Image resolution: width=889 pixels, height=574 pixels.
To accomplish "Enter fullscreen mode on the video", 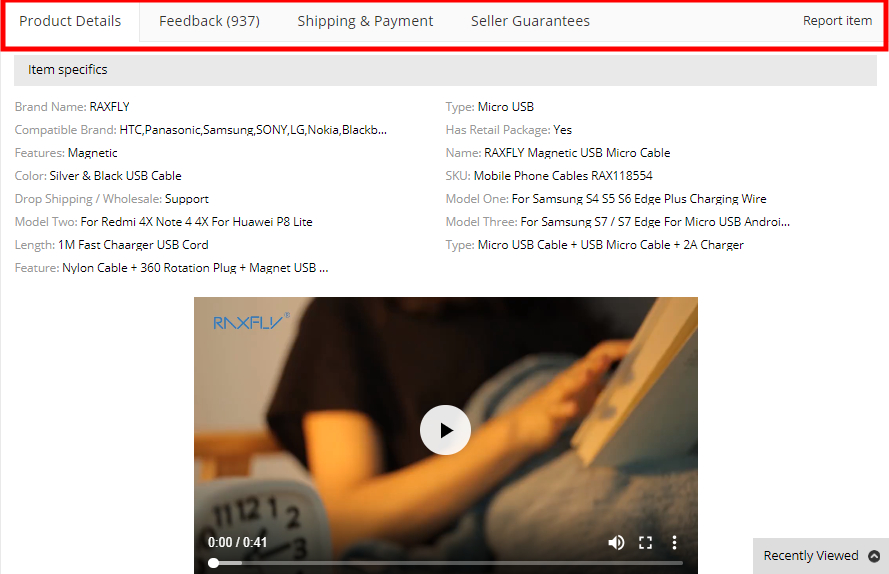I will pyautogui.click(x=645, y=543).
